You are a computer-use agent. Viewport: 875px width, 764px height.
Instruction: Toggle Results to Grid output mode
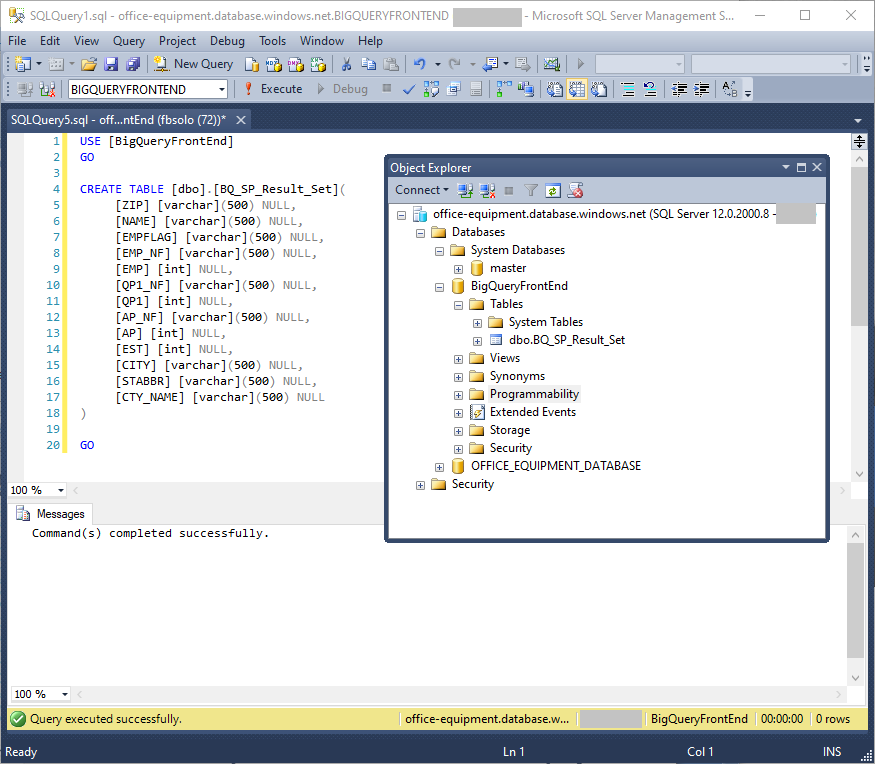577,89
